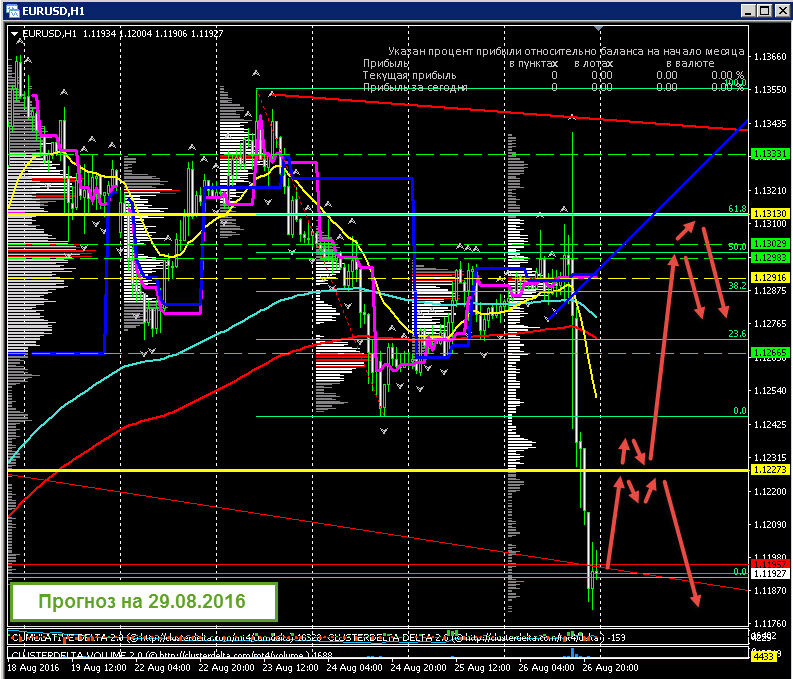793x679 pixels.
Task: Click the 1.13210 axis price
Action: pyautogui.click(x=770, y=191)
